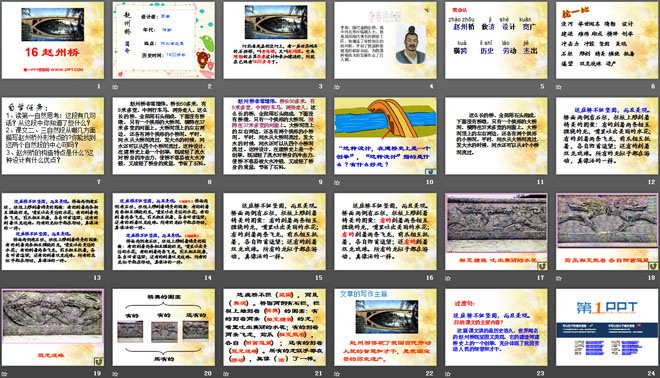Select slide 20 titled 精美的图案
Viewport: 660px width, 378px height.
click(163, 327)
